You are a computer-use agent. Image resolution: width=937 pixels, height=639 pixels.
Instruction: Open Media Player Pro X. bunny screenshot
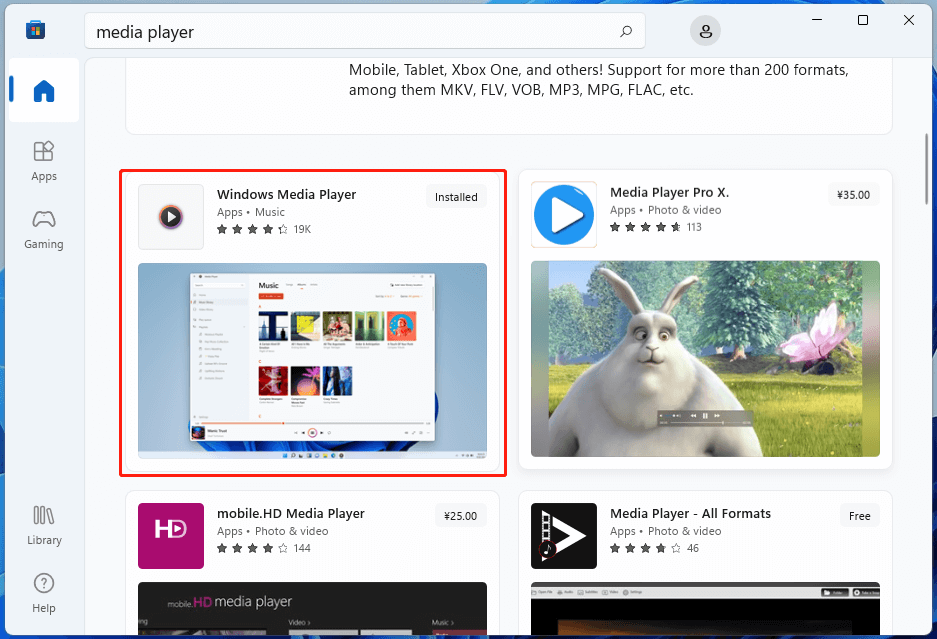(x=705, y=359)
